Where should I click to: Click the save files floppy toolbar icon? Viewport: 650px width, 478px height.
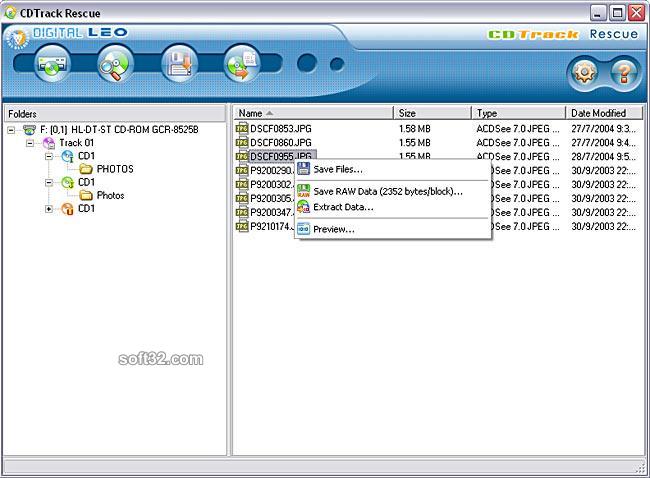(179, 64)
